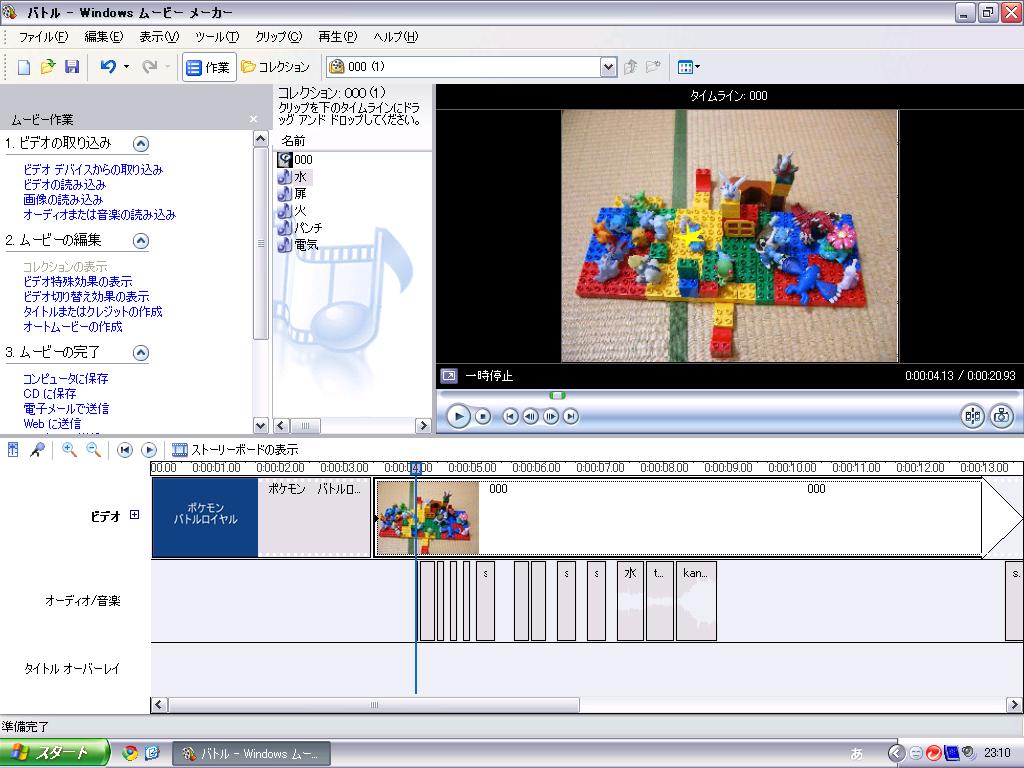Click CD に保存 link
The width and height of the screenshot is (1024, 768).
(50, 394)
